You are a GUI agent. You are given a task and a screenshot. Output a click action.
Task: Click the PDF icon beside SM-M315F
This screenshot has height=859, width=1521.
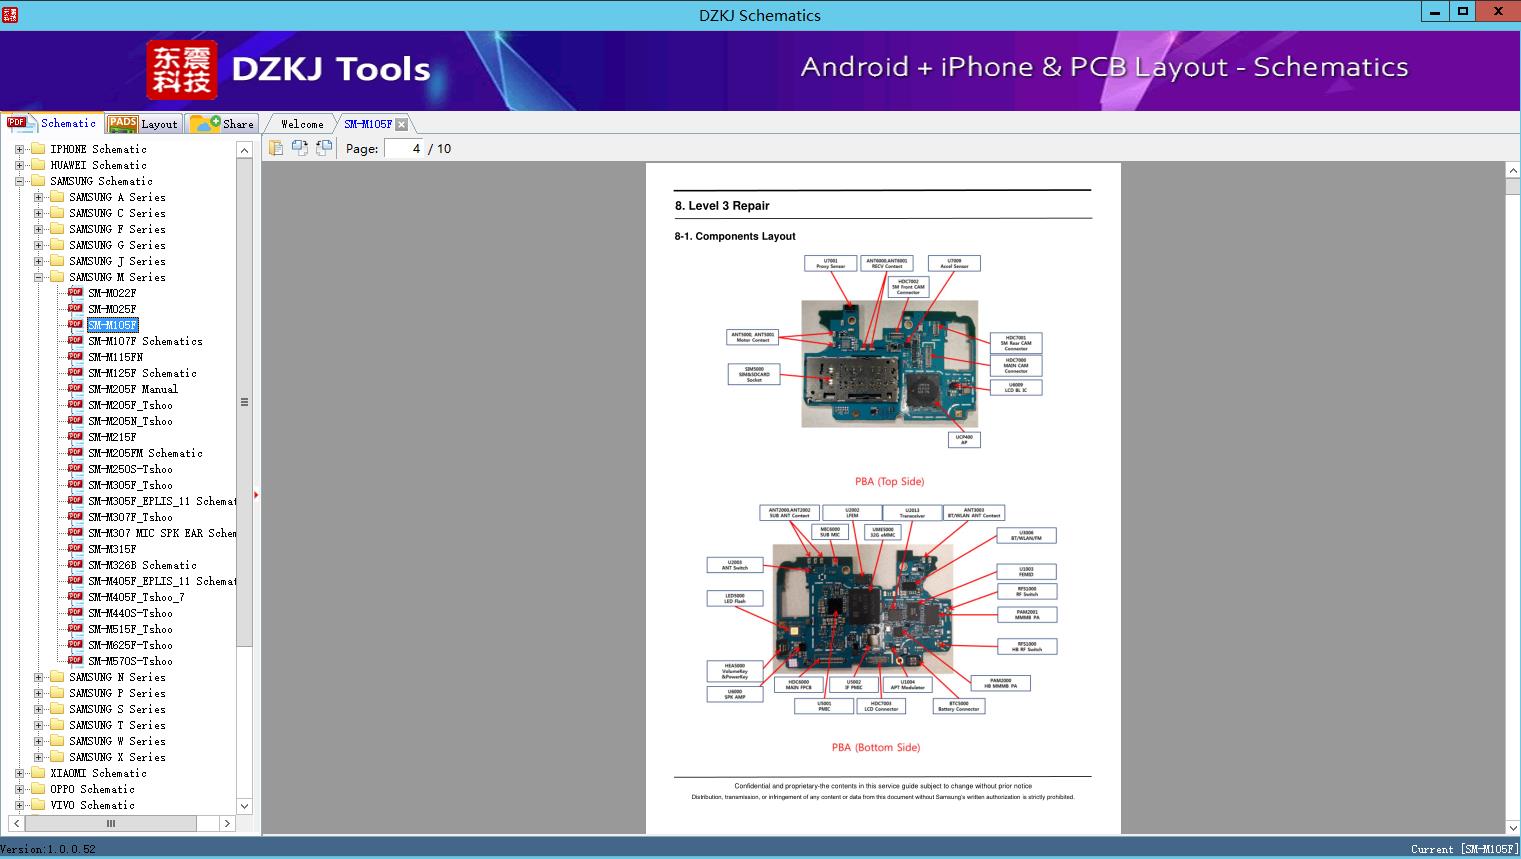click(75, 549)
